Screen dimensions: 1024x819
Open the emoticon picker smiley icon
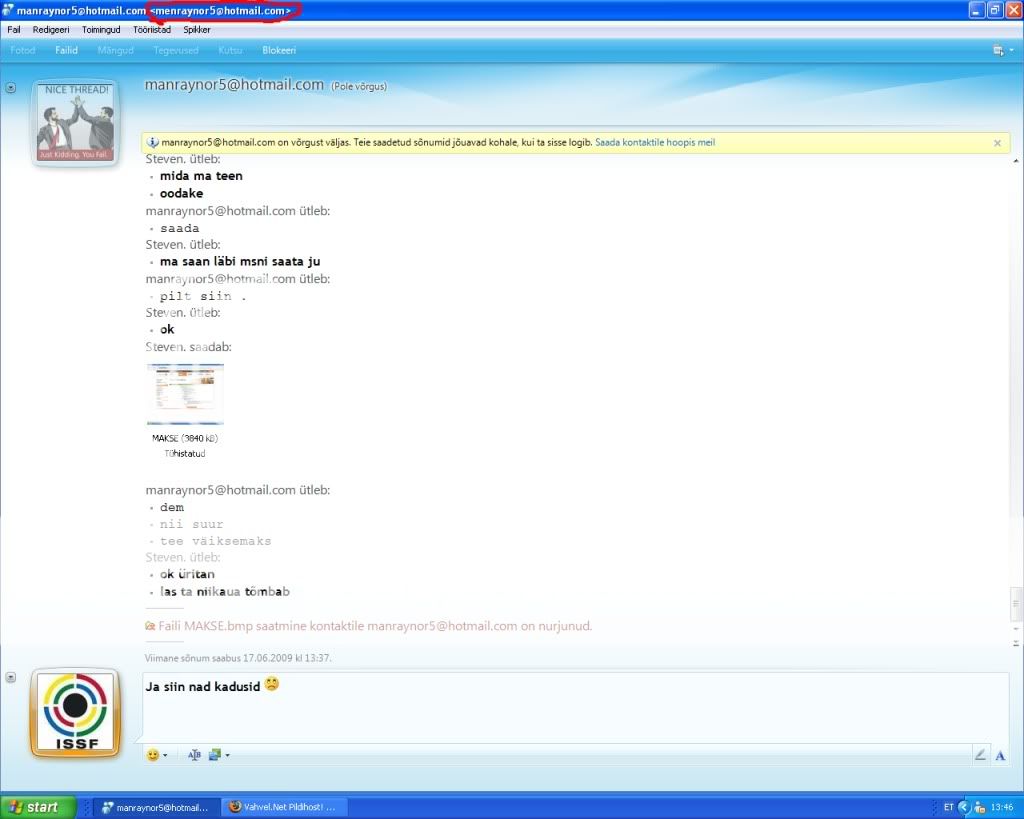[153, 755]
